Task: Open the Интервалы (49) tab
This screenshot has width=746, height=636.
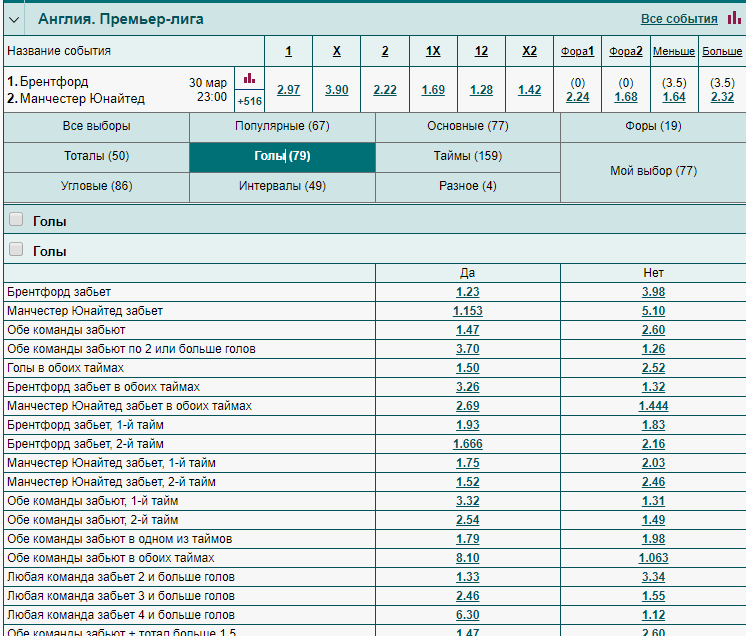Action: (282, 186)
